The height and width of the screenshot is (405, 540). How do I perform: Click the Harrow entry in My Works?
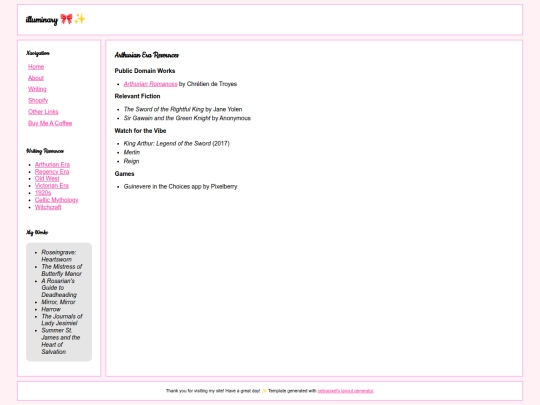tap(51, 309)
